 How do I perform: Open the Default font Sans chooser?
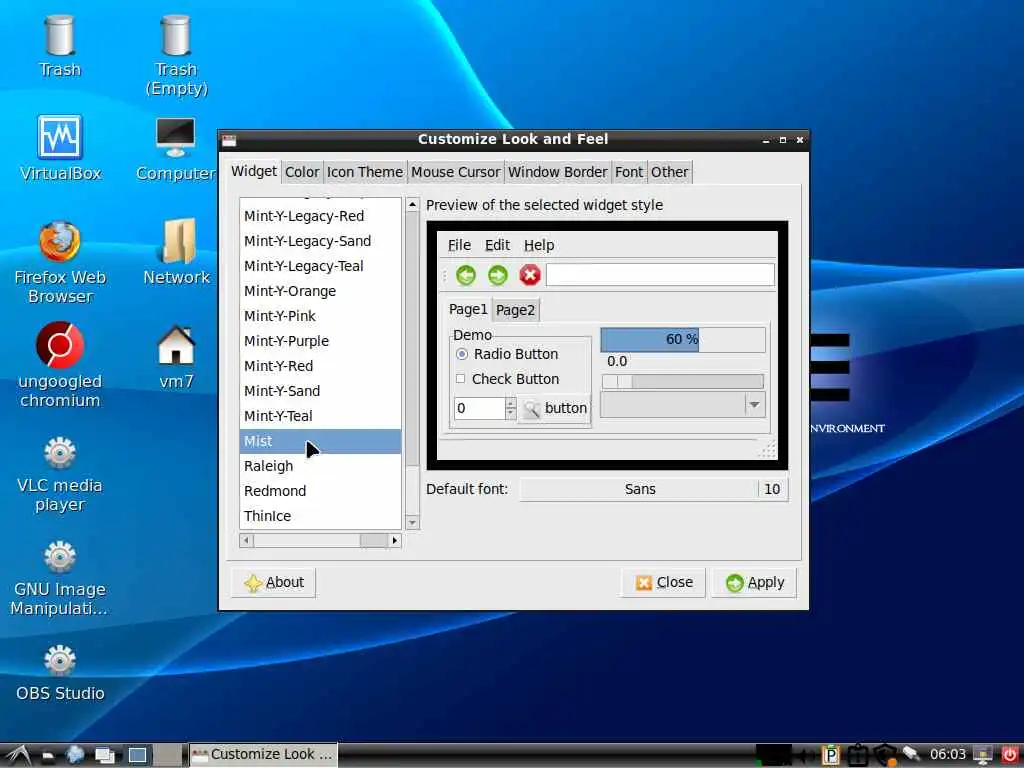[654, 489]
